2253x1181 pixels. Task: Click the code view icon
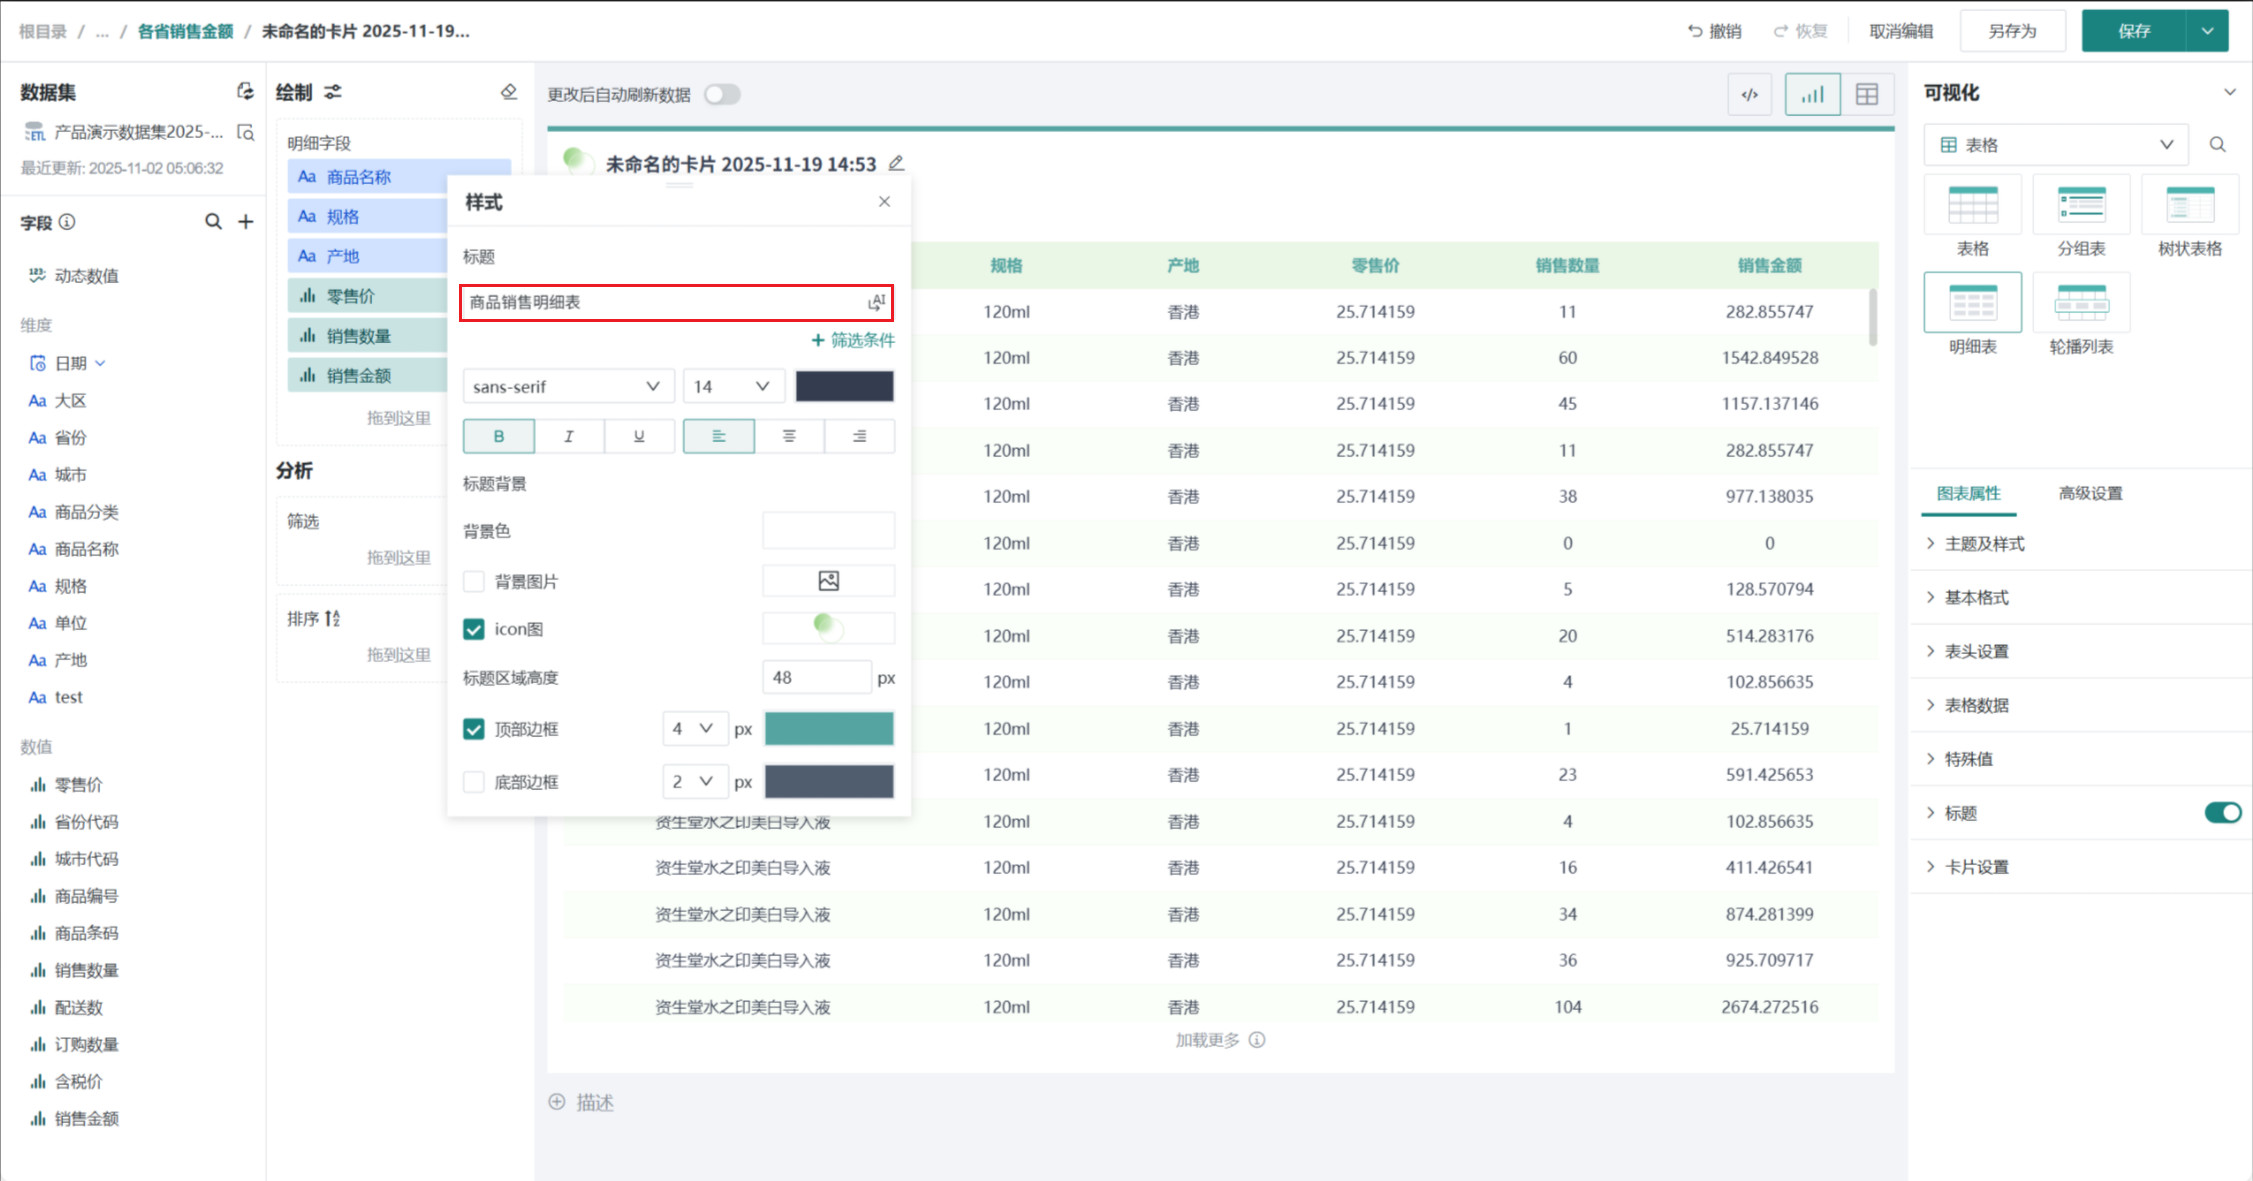pos(1749,95)
